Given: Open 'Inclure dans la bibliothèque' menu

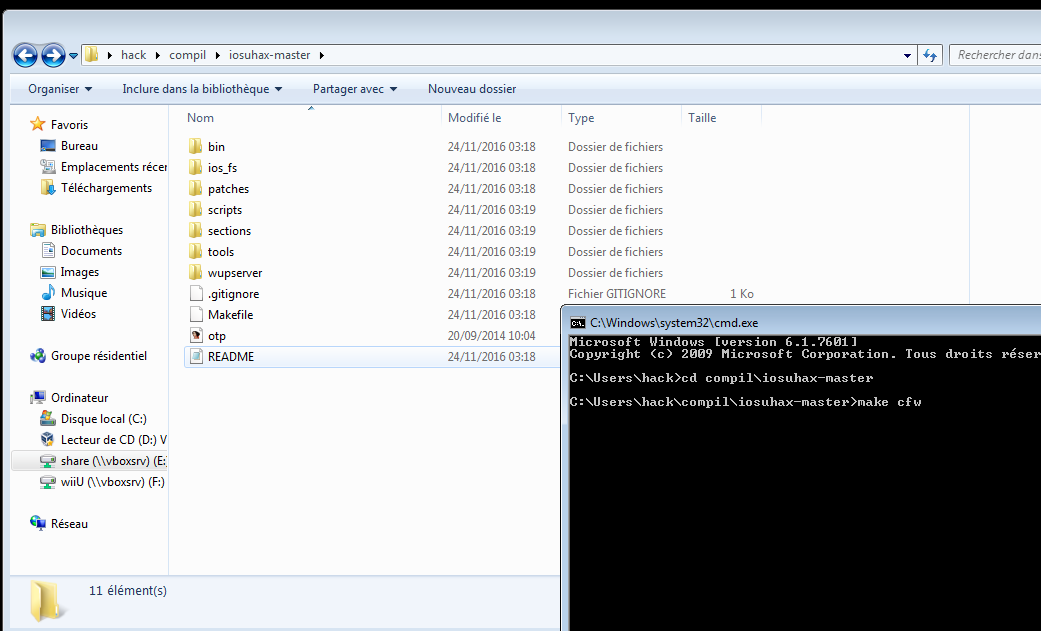Looking at the screenshot, I should (202, 89).
